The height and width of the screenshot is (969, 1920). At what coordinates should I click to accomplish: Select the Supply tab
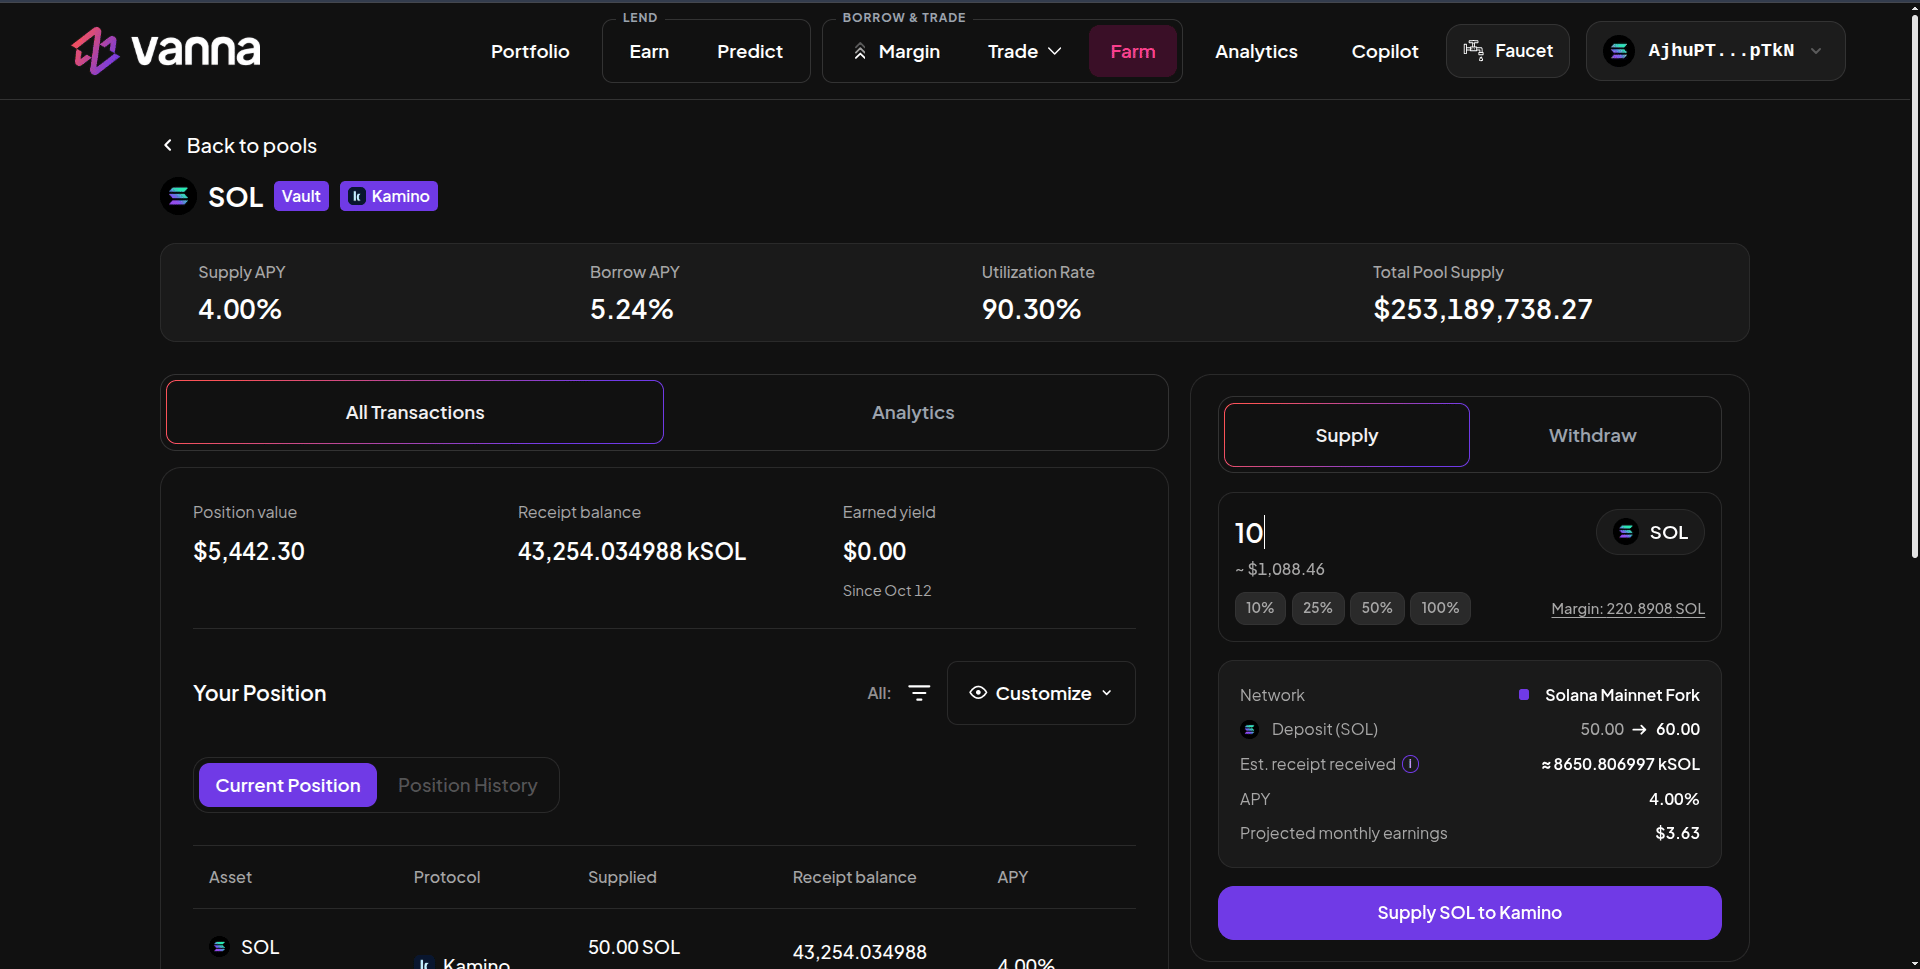(x=1347, y=435)
